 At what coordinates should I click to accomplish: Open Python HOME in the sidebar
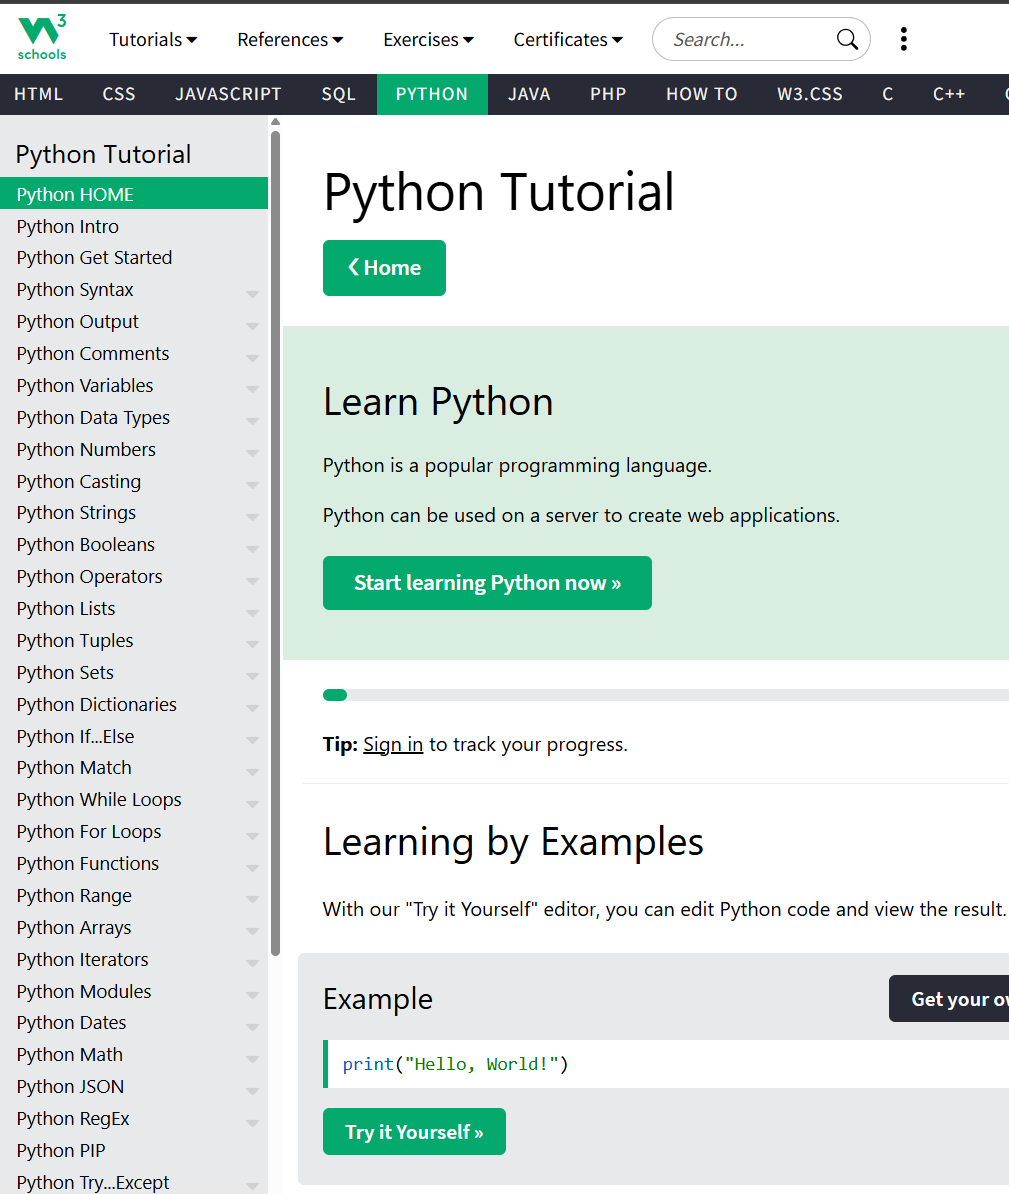134,193
